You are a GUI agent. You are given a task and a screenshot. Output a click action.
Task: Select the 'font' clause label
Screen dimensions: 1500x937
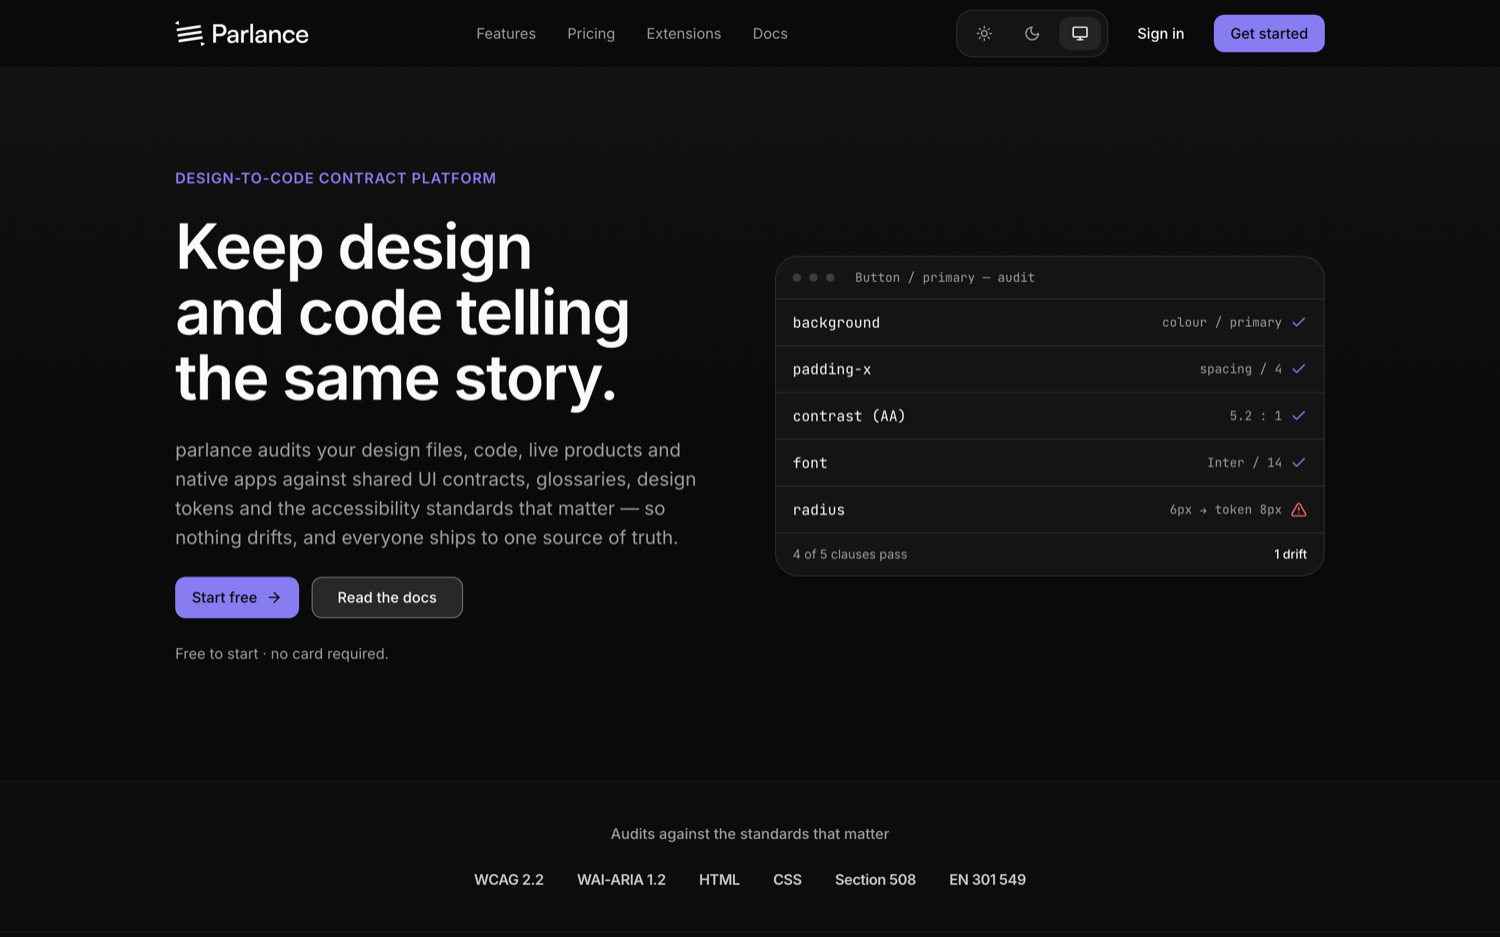(x=810, y=463)
